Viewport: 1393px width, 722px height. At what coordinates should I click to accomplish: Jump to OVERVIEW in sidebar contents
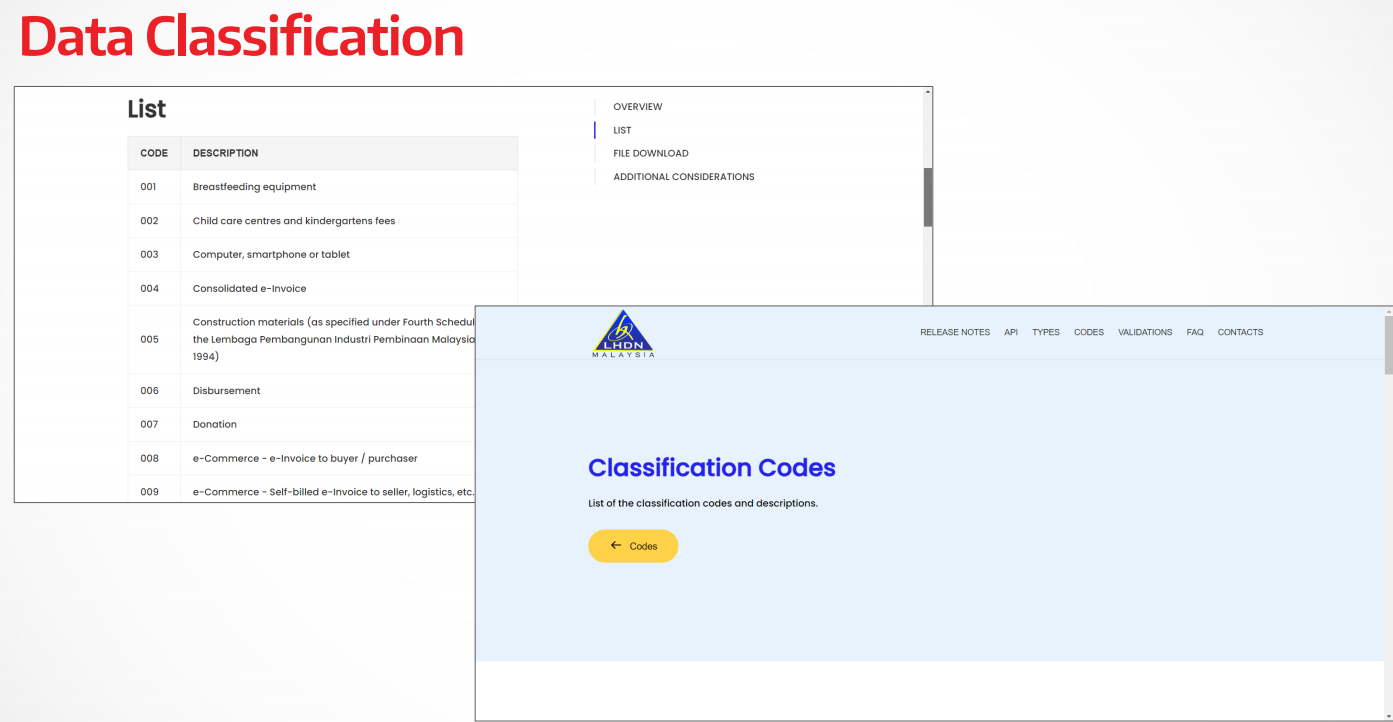click(637, 107)
